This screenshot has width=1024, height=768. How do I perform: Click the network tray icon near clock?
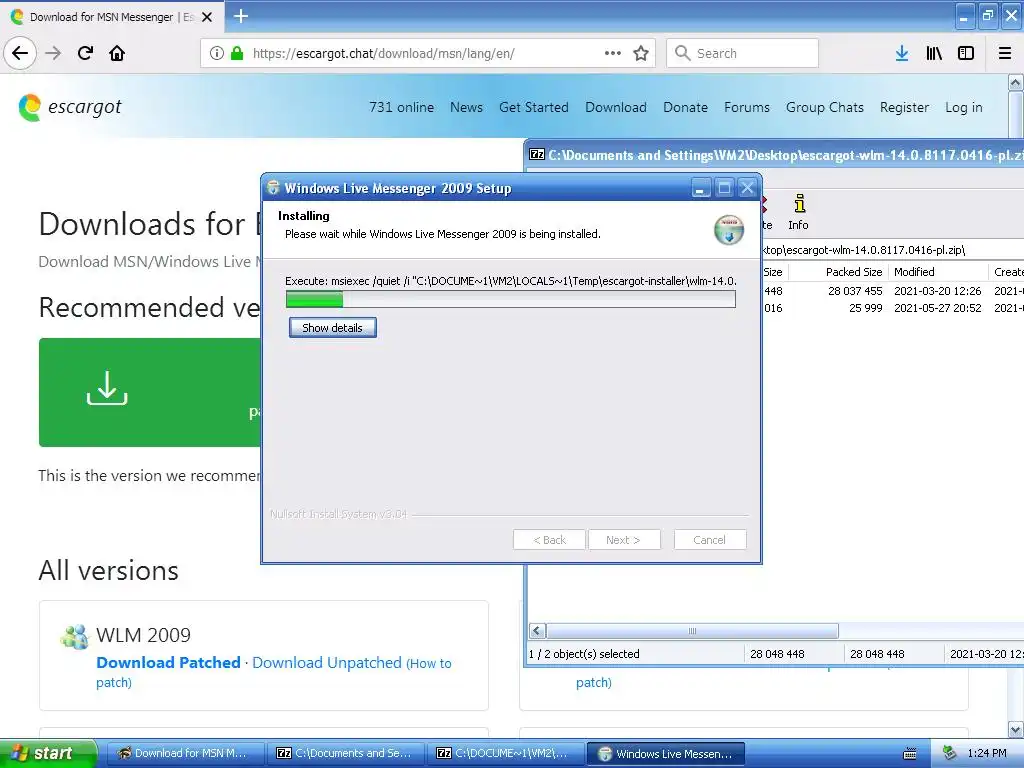pos(950,753)
